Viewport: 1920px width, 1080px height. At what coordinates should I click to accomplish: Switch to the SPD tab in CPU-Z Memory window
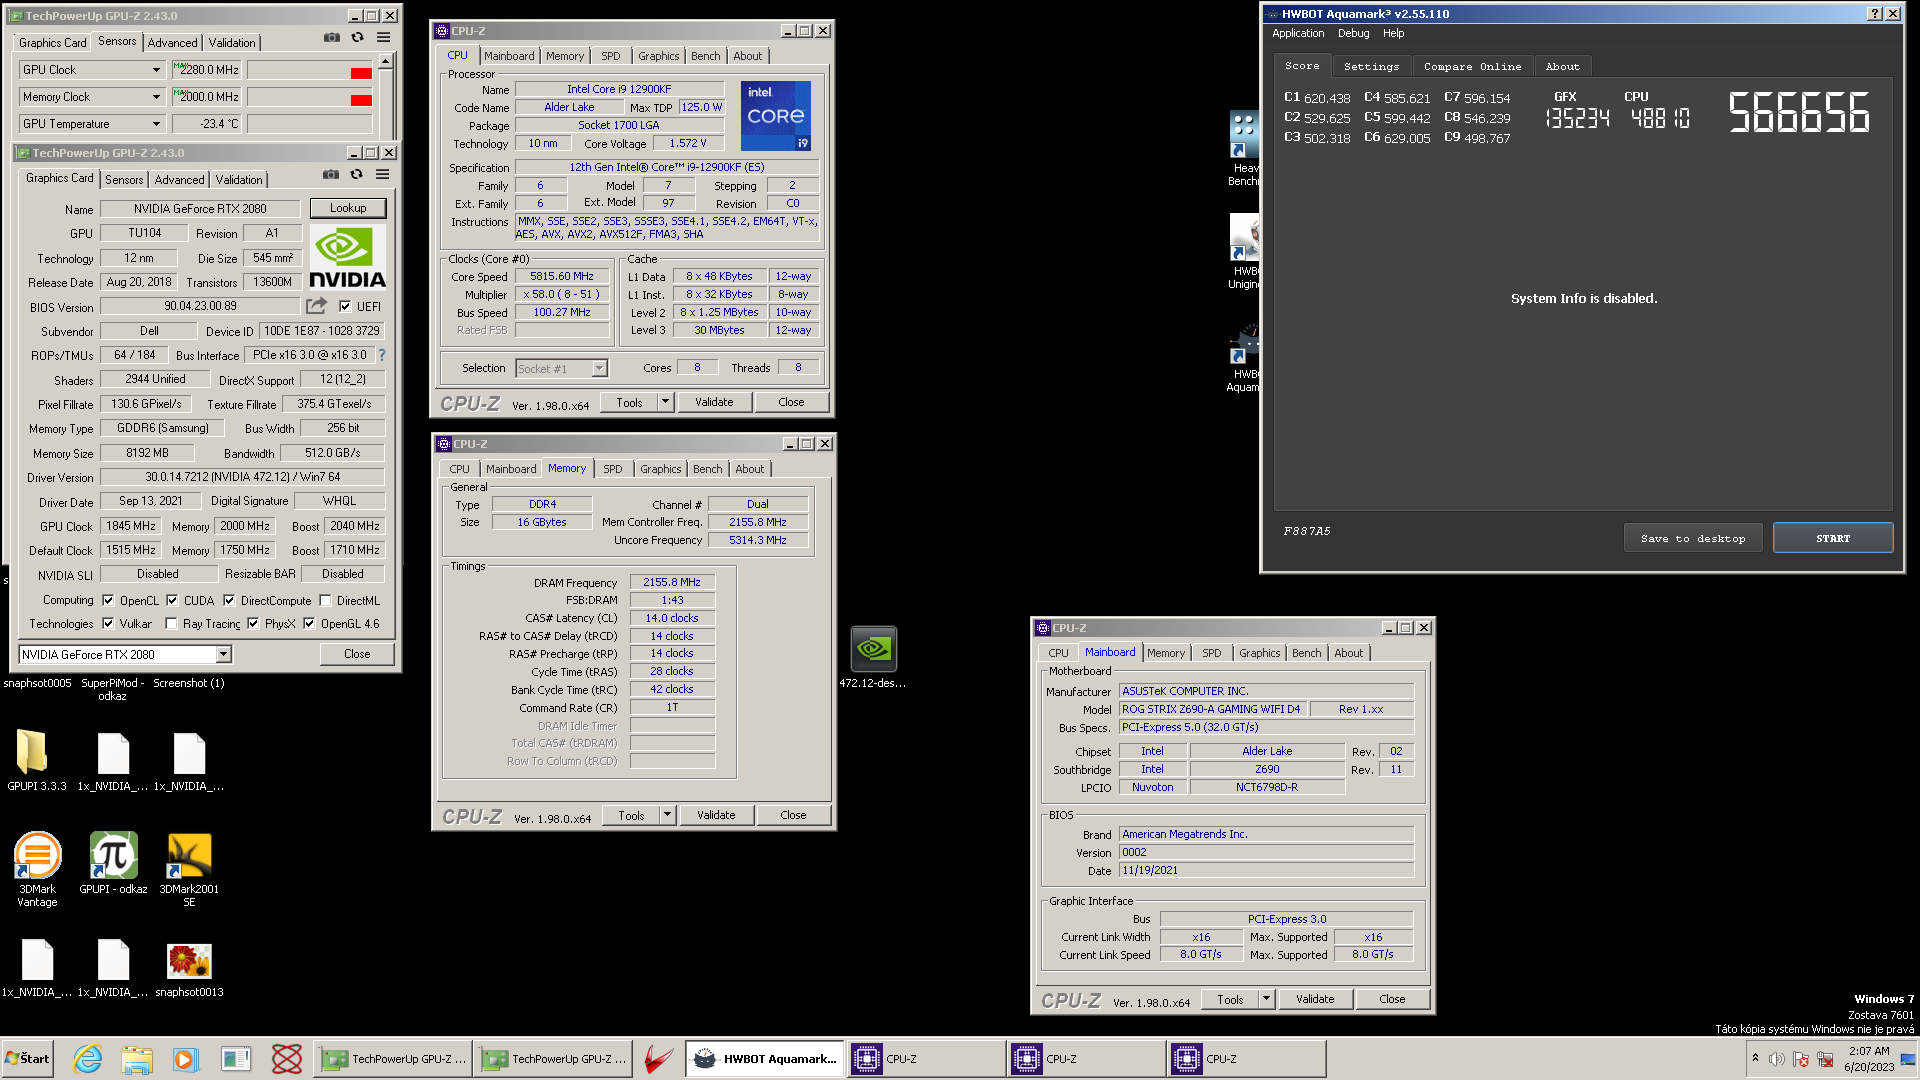pyautogui.click(x=613, y=469)
